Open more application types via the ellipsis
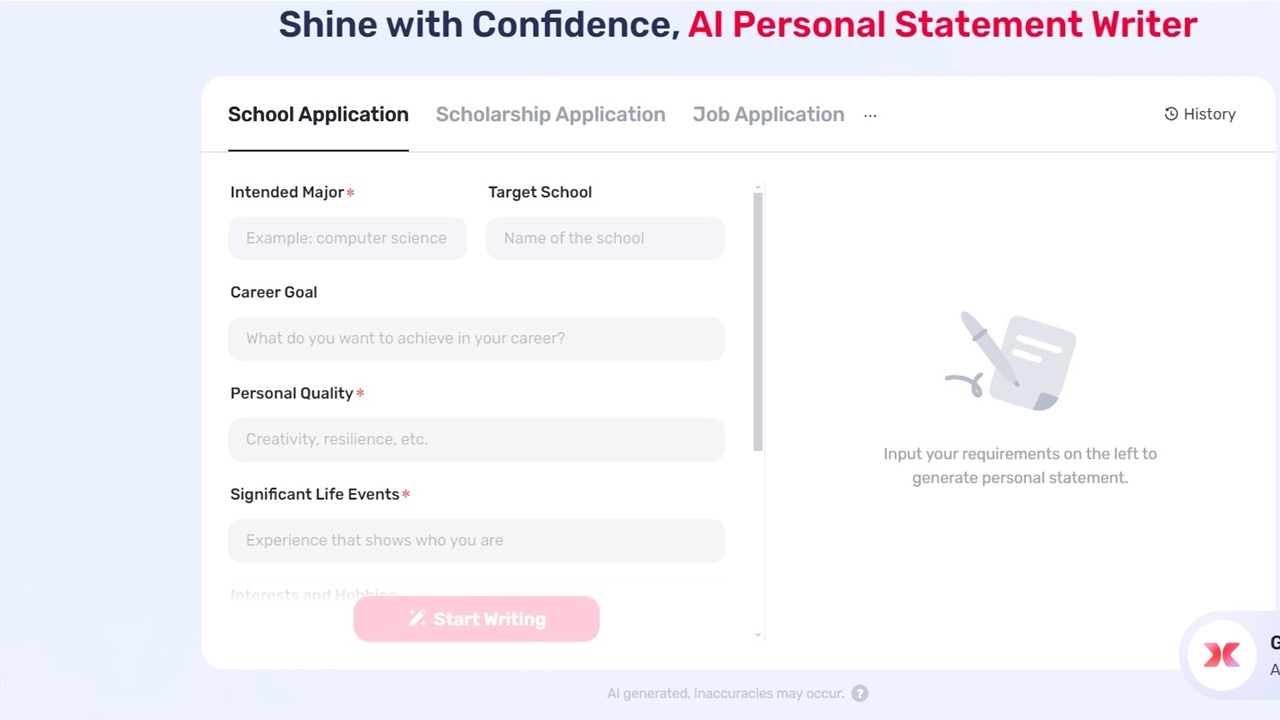Screen dimensions: 1280x720 click(x=869, y=114)
